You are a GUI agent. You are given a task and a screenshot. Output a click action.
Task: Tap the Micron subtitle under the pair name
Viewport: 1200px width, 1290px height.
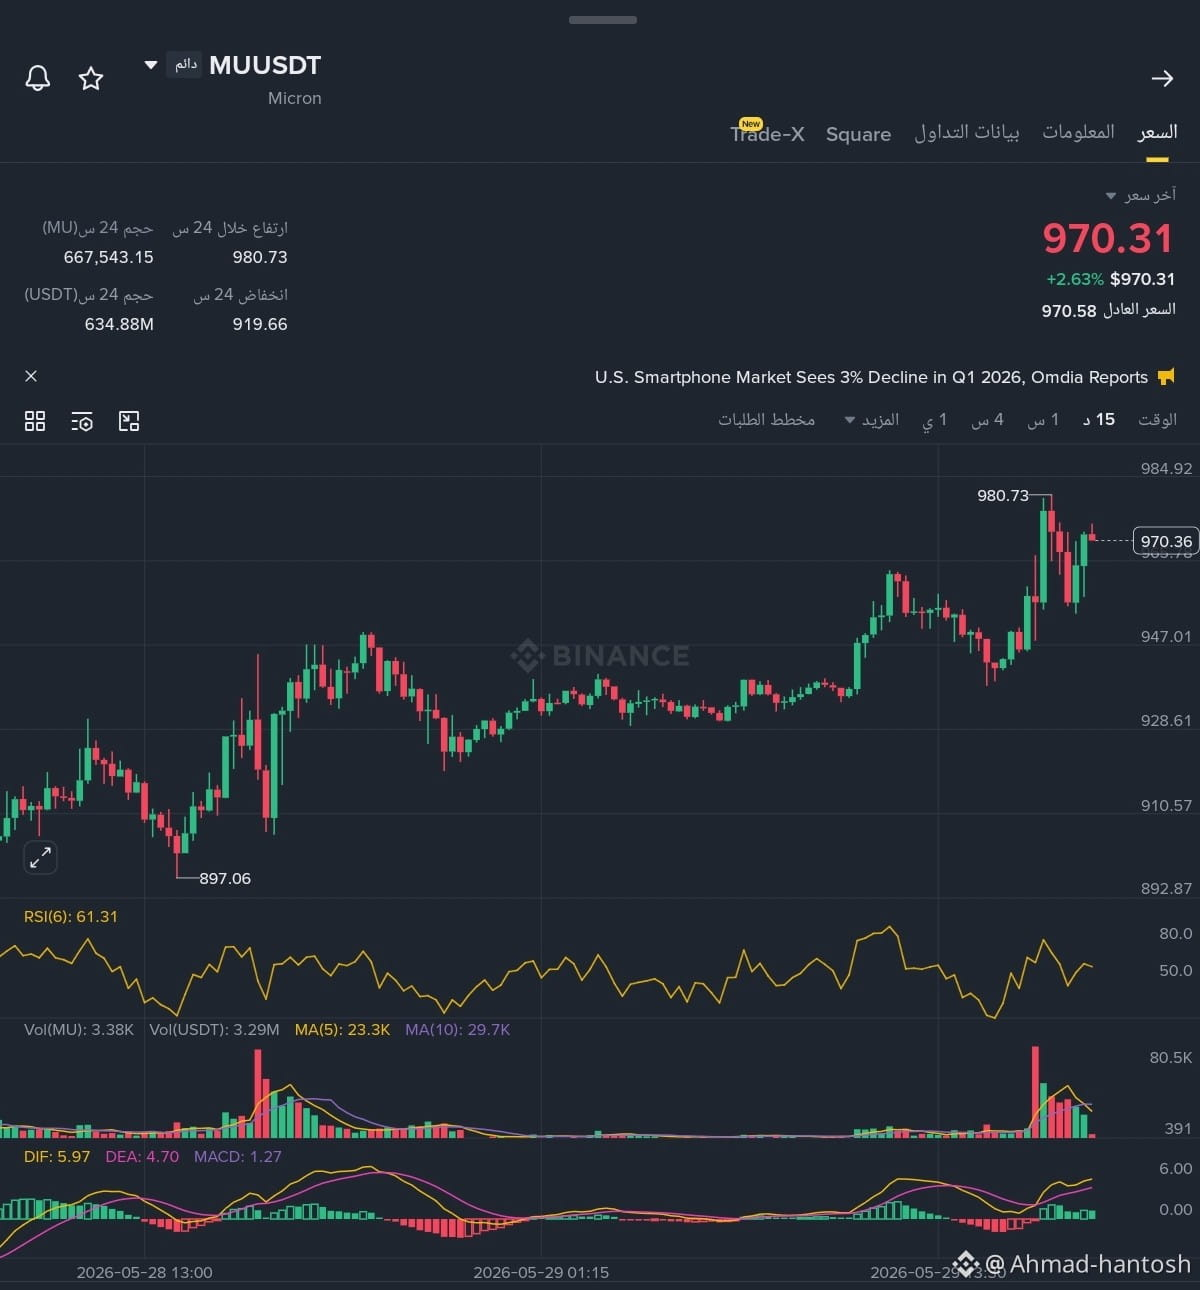(x=295, y=98)
